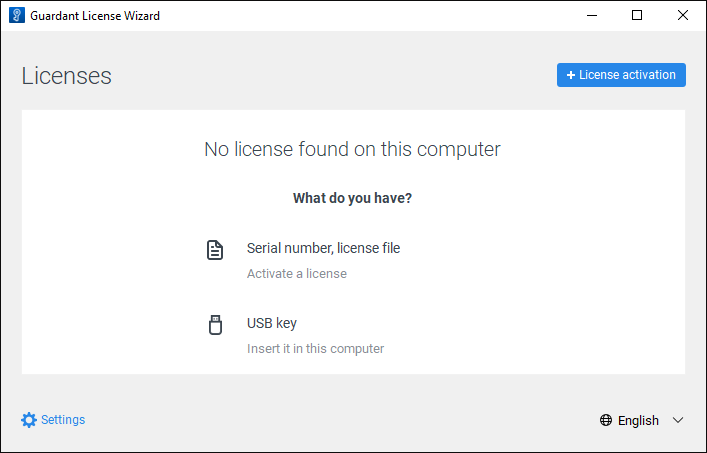Close the Guardant License Wizard window
707x453 pixels.
point(683,16)
